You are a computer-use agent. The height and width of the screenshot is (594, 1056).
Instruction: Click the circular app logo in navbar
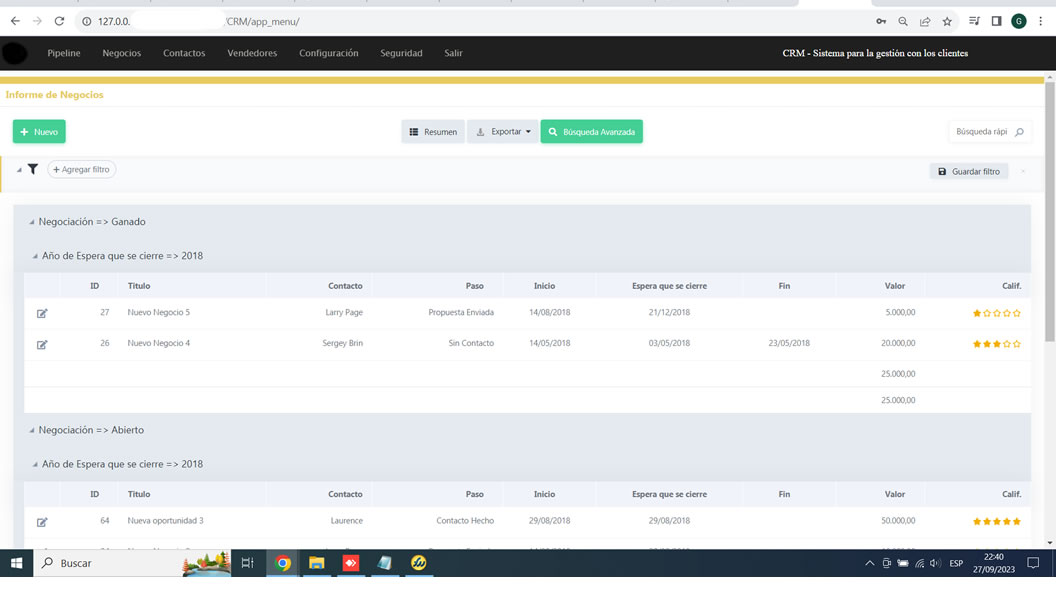[15, 53]
